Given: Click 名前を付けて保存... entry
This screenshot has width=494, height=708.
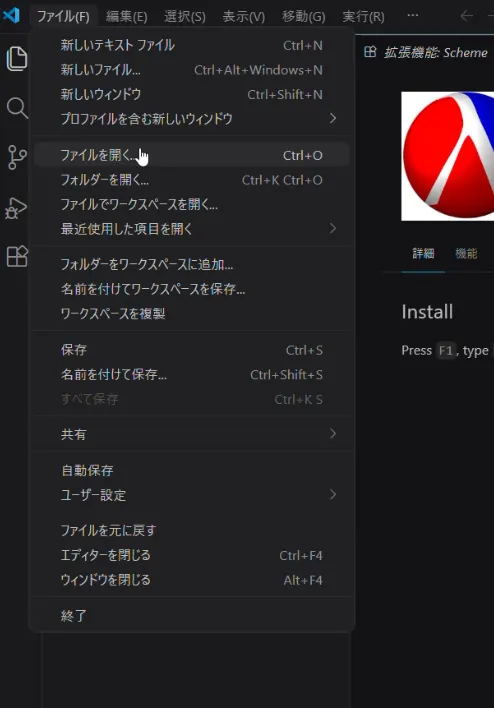Looking at the screenshot, I should point(191,374).
